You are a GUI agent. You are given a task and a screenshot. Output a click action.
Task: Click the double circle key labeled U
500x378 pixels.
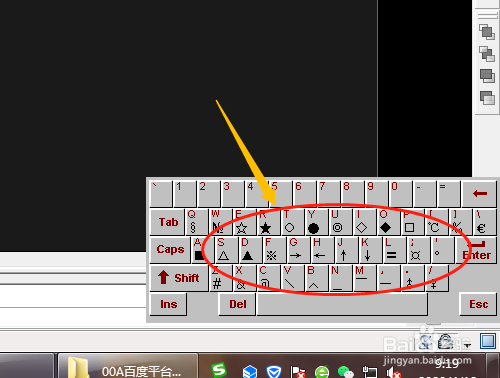[340, 222]
